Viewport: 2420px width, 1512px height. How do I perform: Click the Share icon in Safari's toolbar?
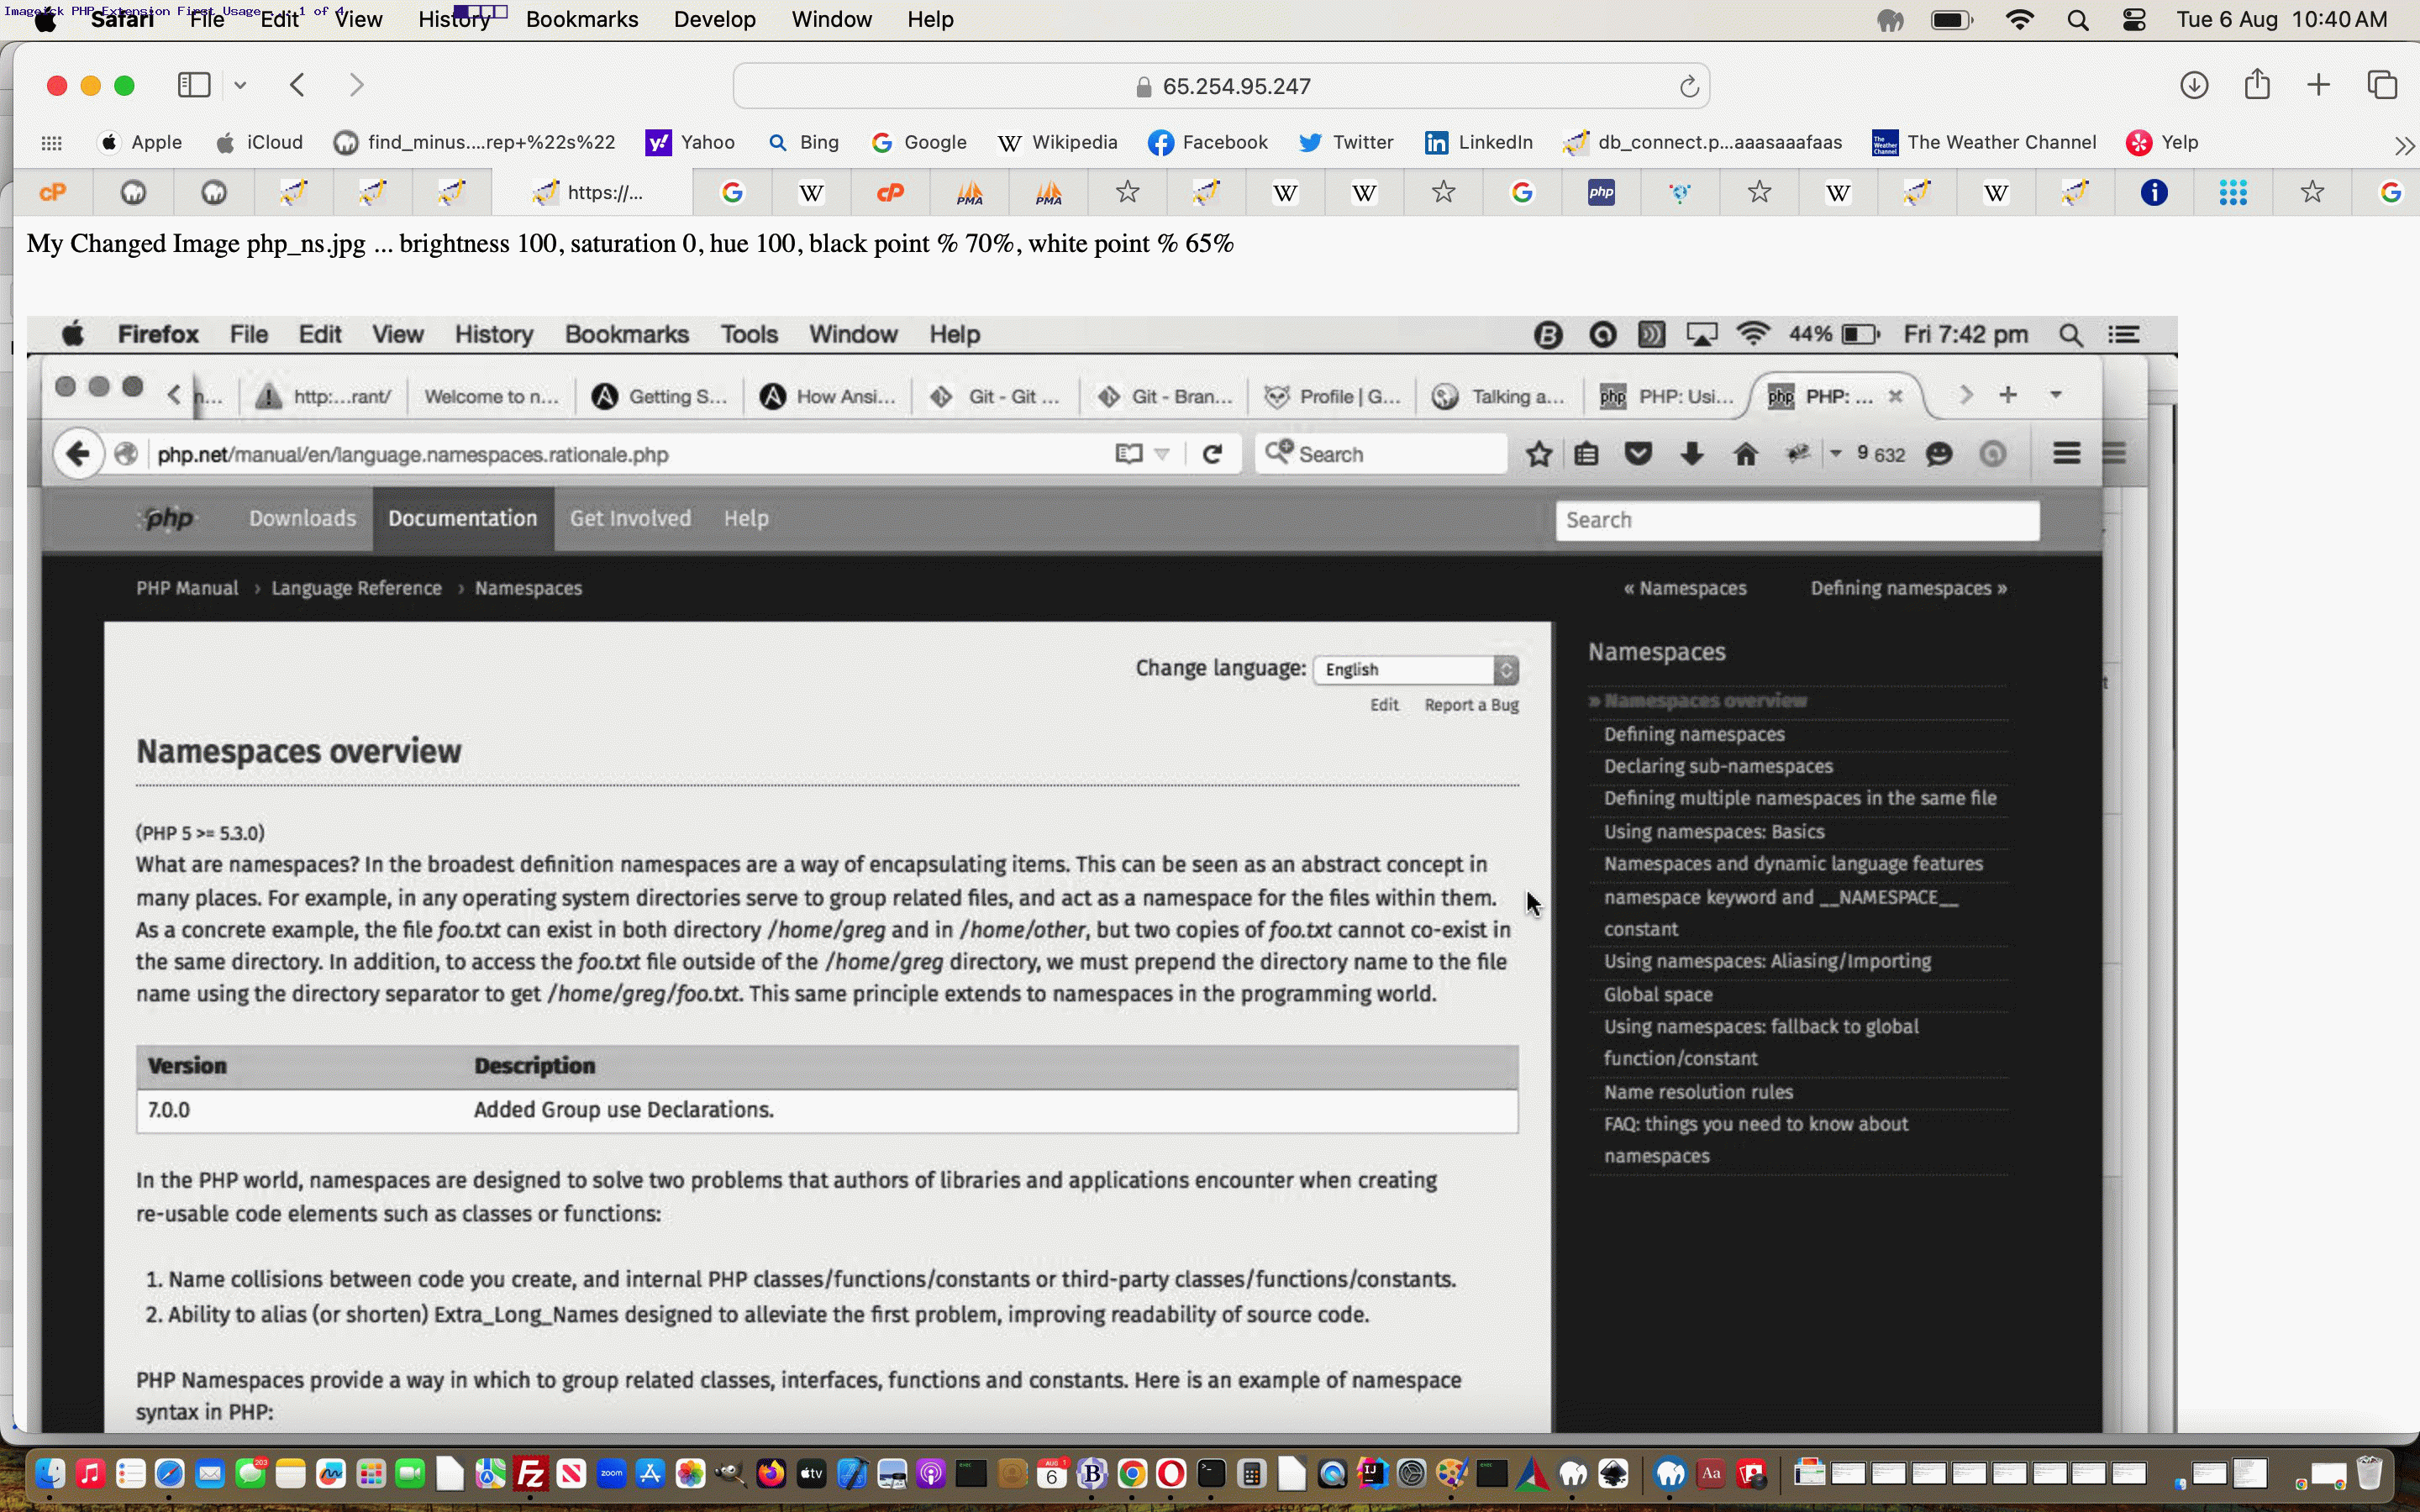(2256, 85)
